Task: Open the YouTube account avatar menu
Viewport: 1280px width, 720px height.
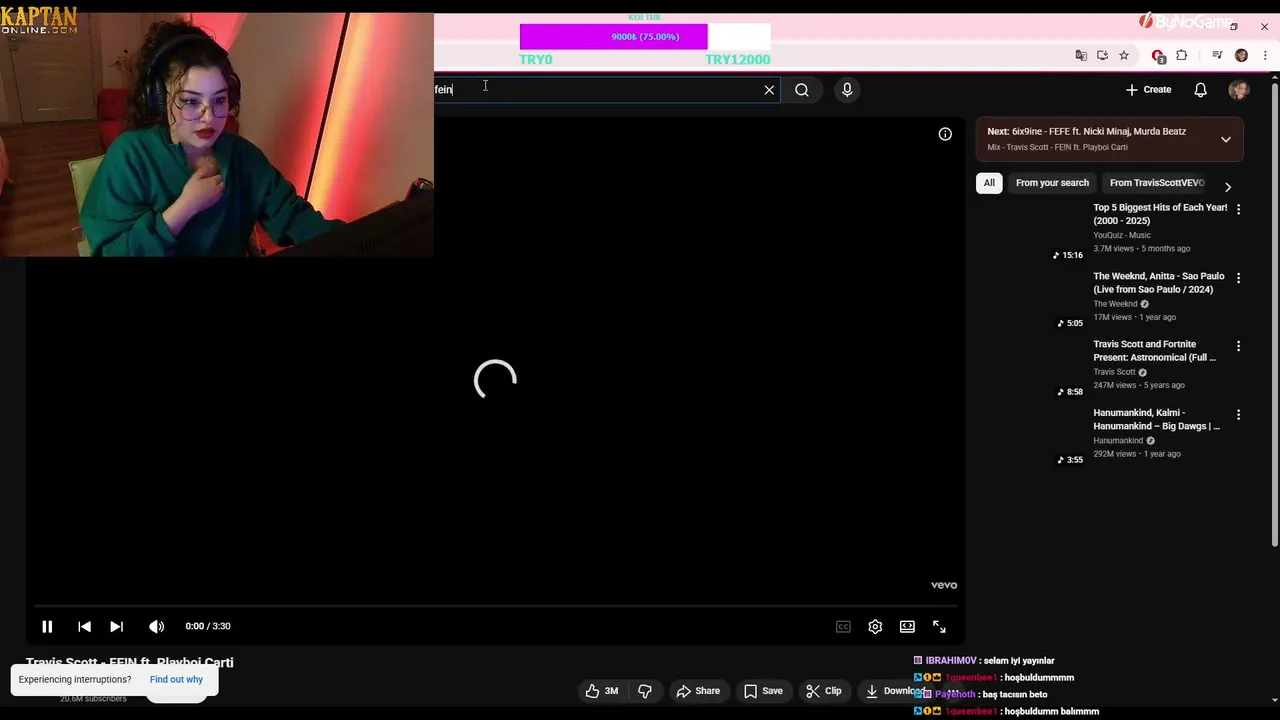Action: click(1239, 90)
